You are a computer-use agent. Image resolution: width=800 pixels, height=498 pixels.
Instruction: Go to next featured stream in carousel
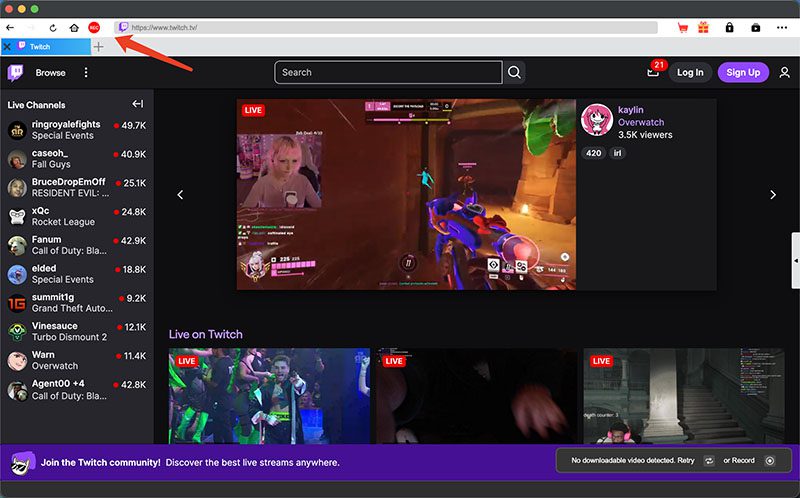[773, 195]
